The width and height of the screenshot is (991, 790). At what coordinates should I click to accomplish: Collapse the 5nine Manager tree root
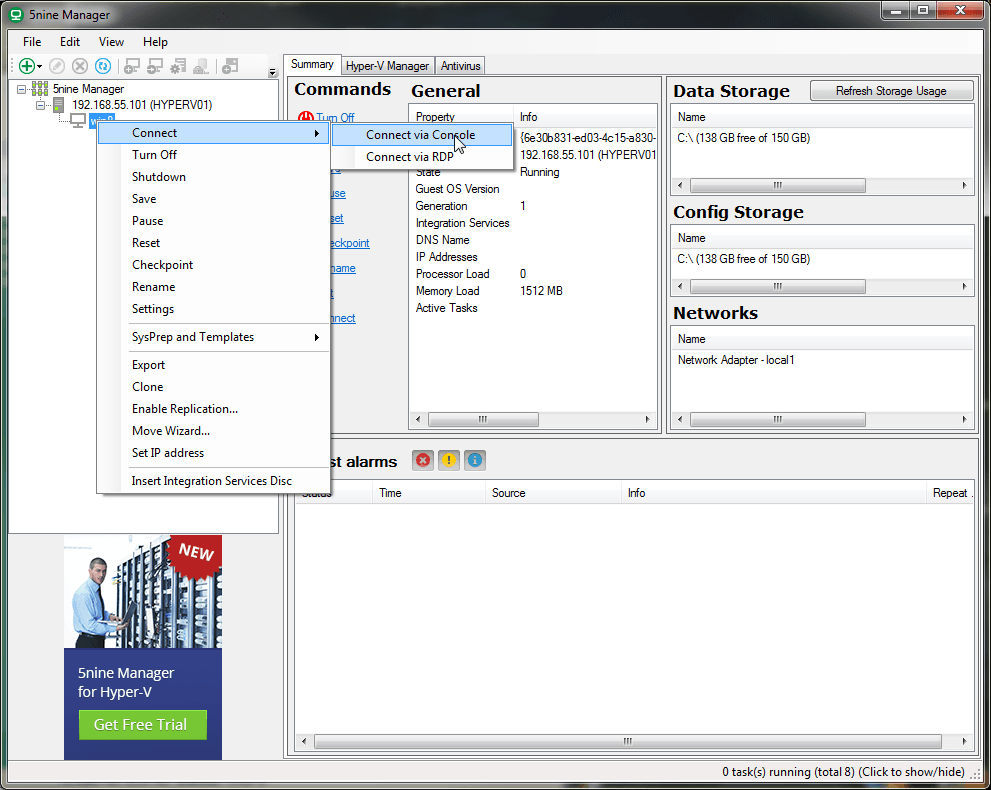22,89
